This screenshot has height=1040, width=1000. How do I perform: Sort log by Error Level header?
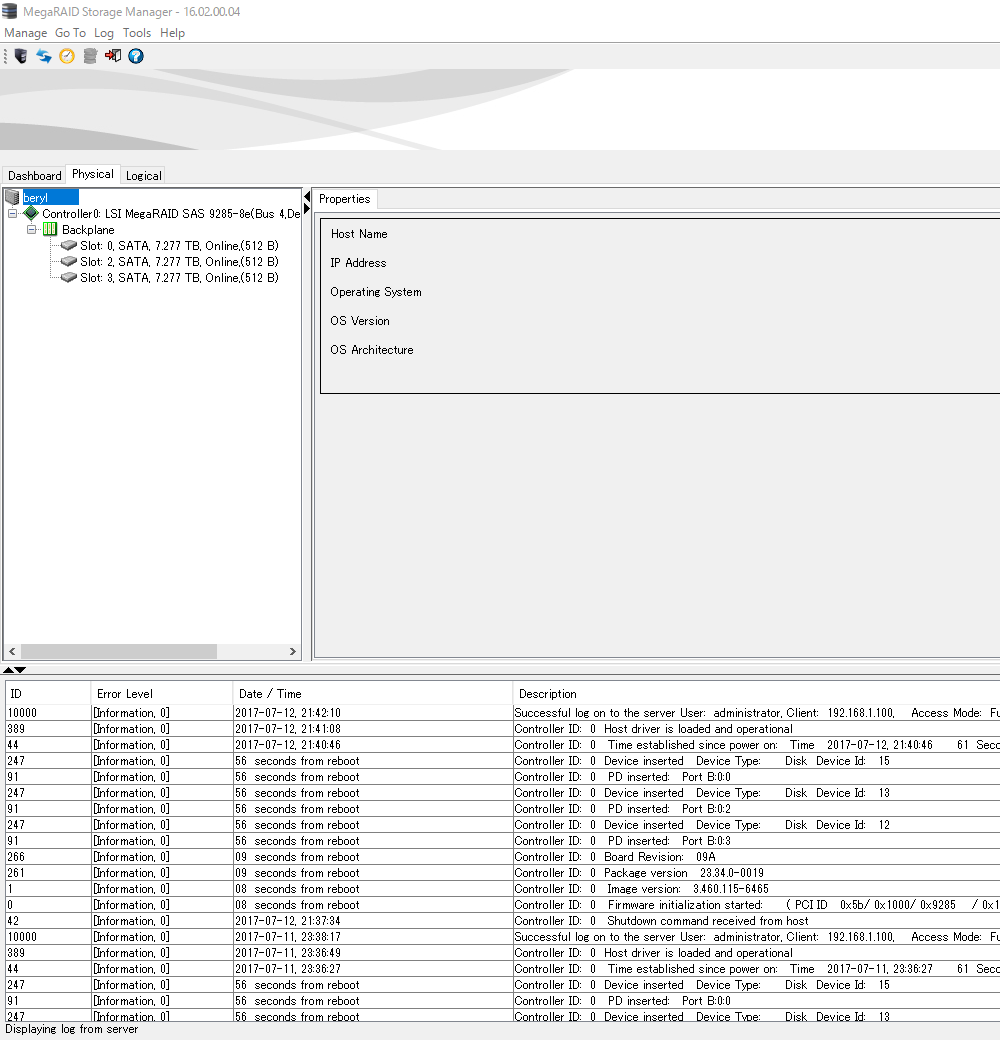click(162, 693)
